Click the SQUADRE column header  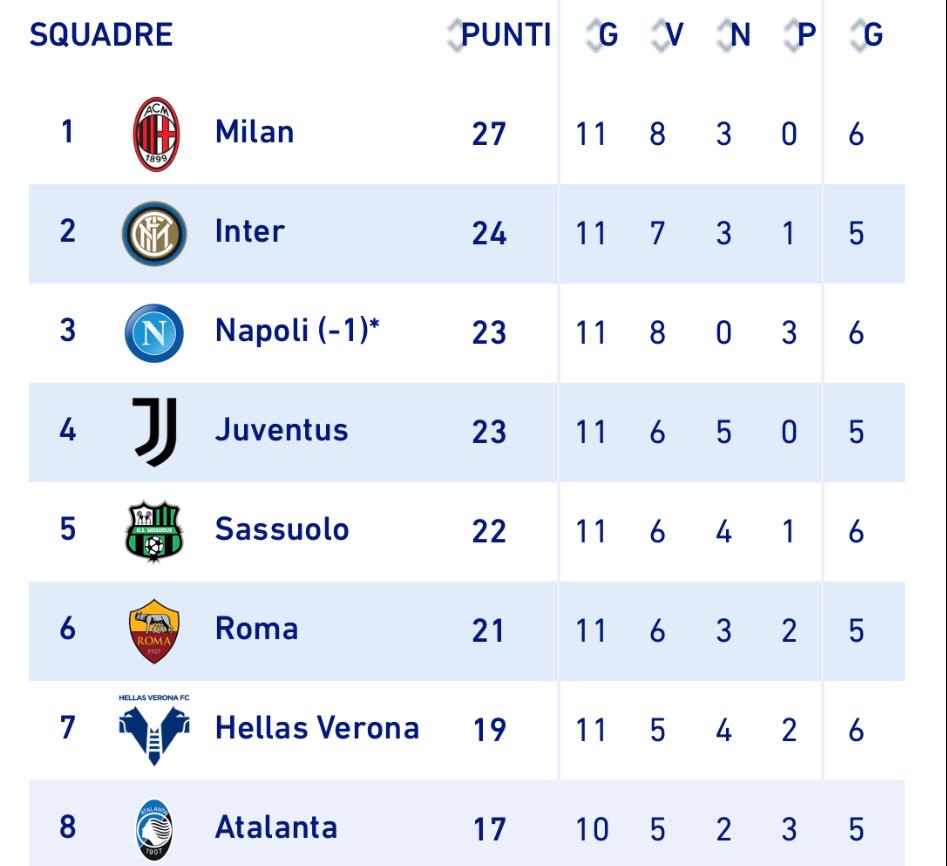point(101,36)
